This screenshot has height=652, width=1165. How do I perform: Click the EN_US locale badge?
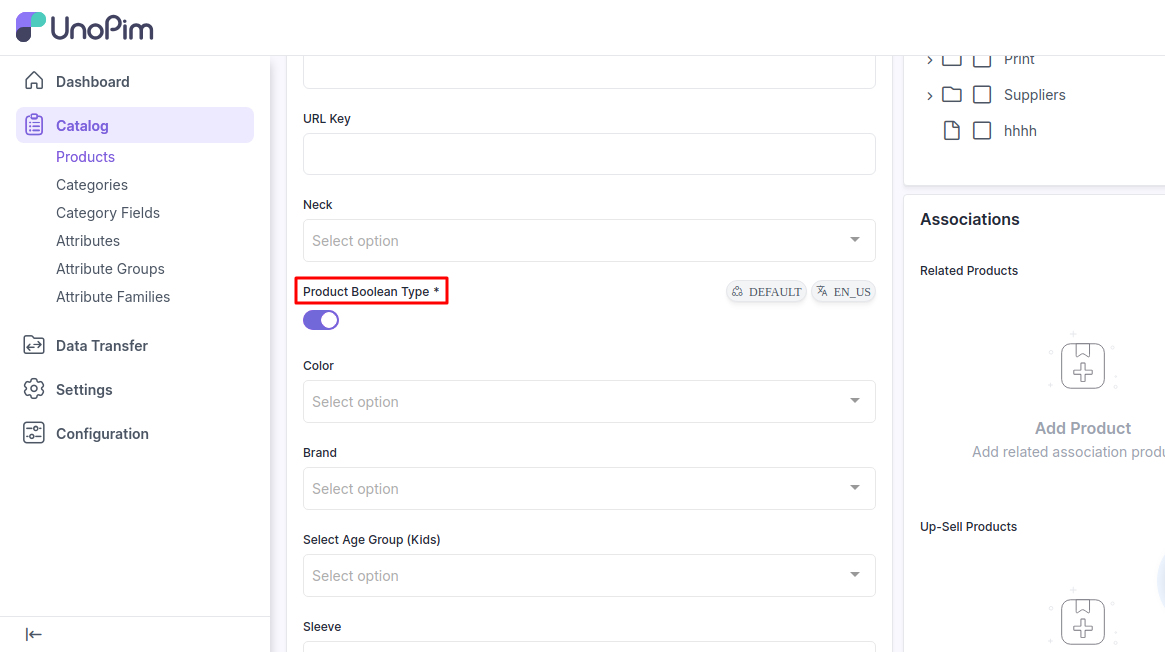click(x=843, y=292)
